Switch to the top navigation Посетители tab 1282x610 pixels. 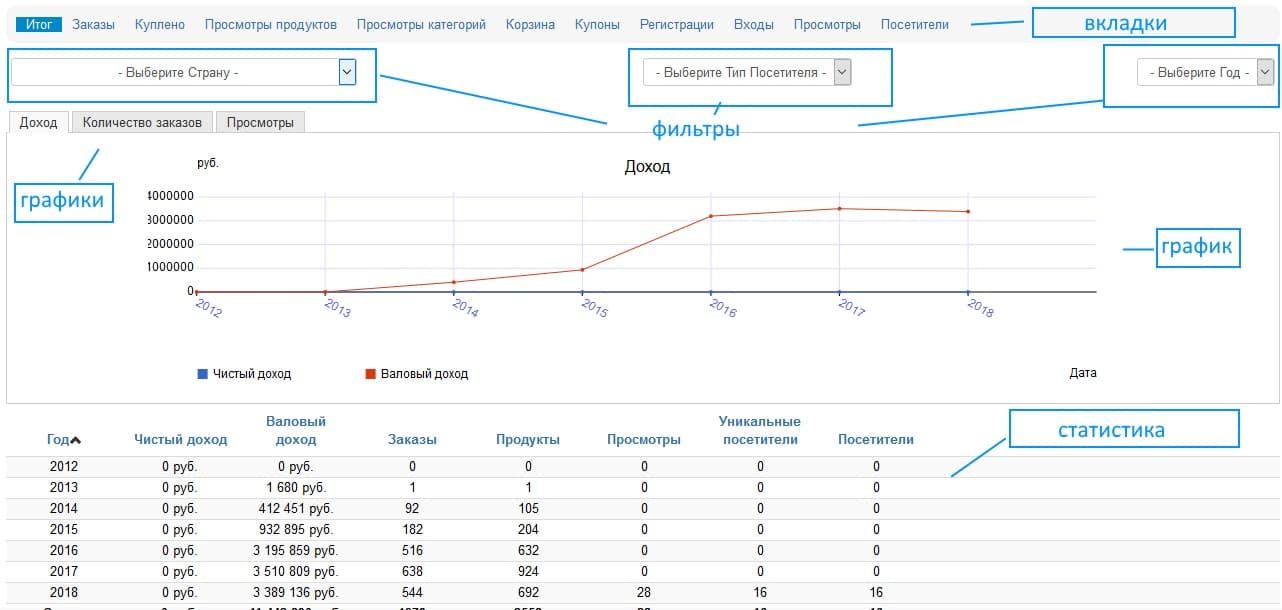point(915,24)
